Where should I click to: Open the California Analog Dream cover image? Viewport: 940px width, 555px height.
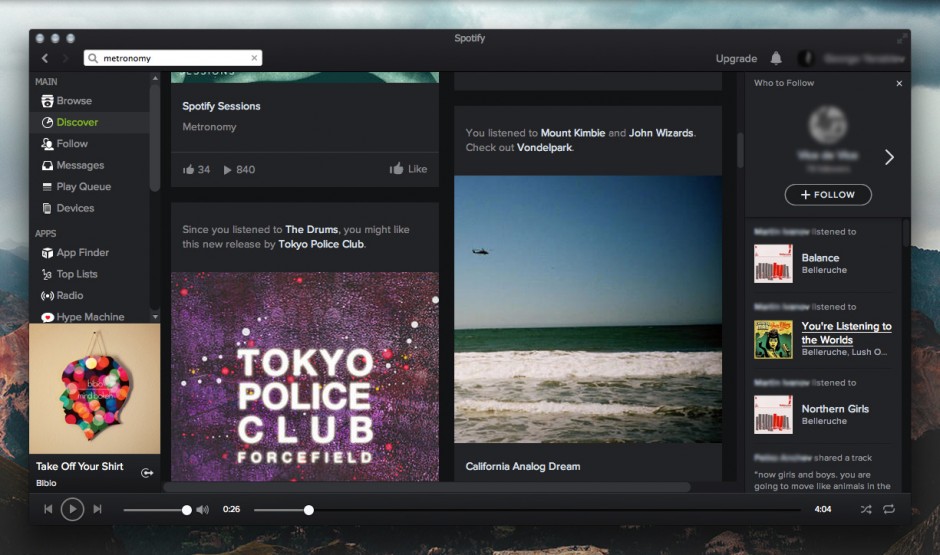pyautogui.click(x=588, y=309)
